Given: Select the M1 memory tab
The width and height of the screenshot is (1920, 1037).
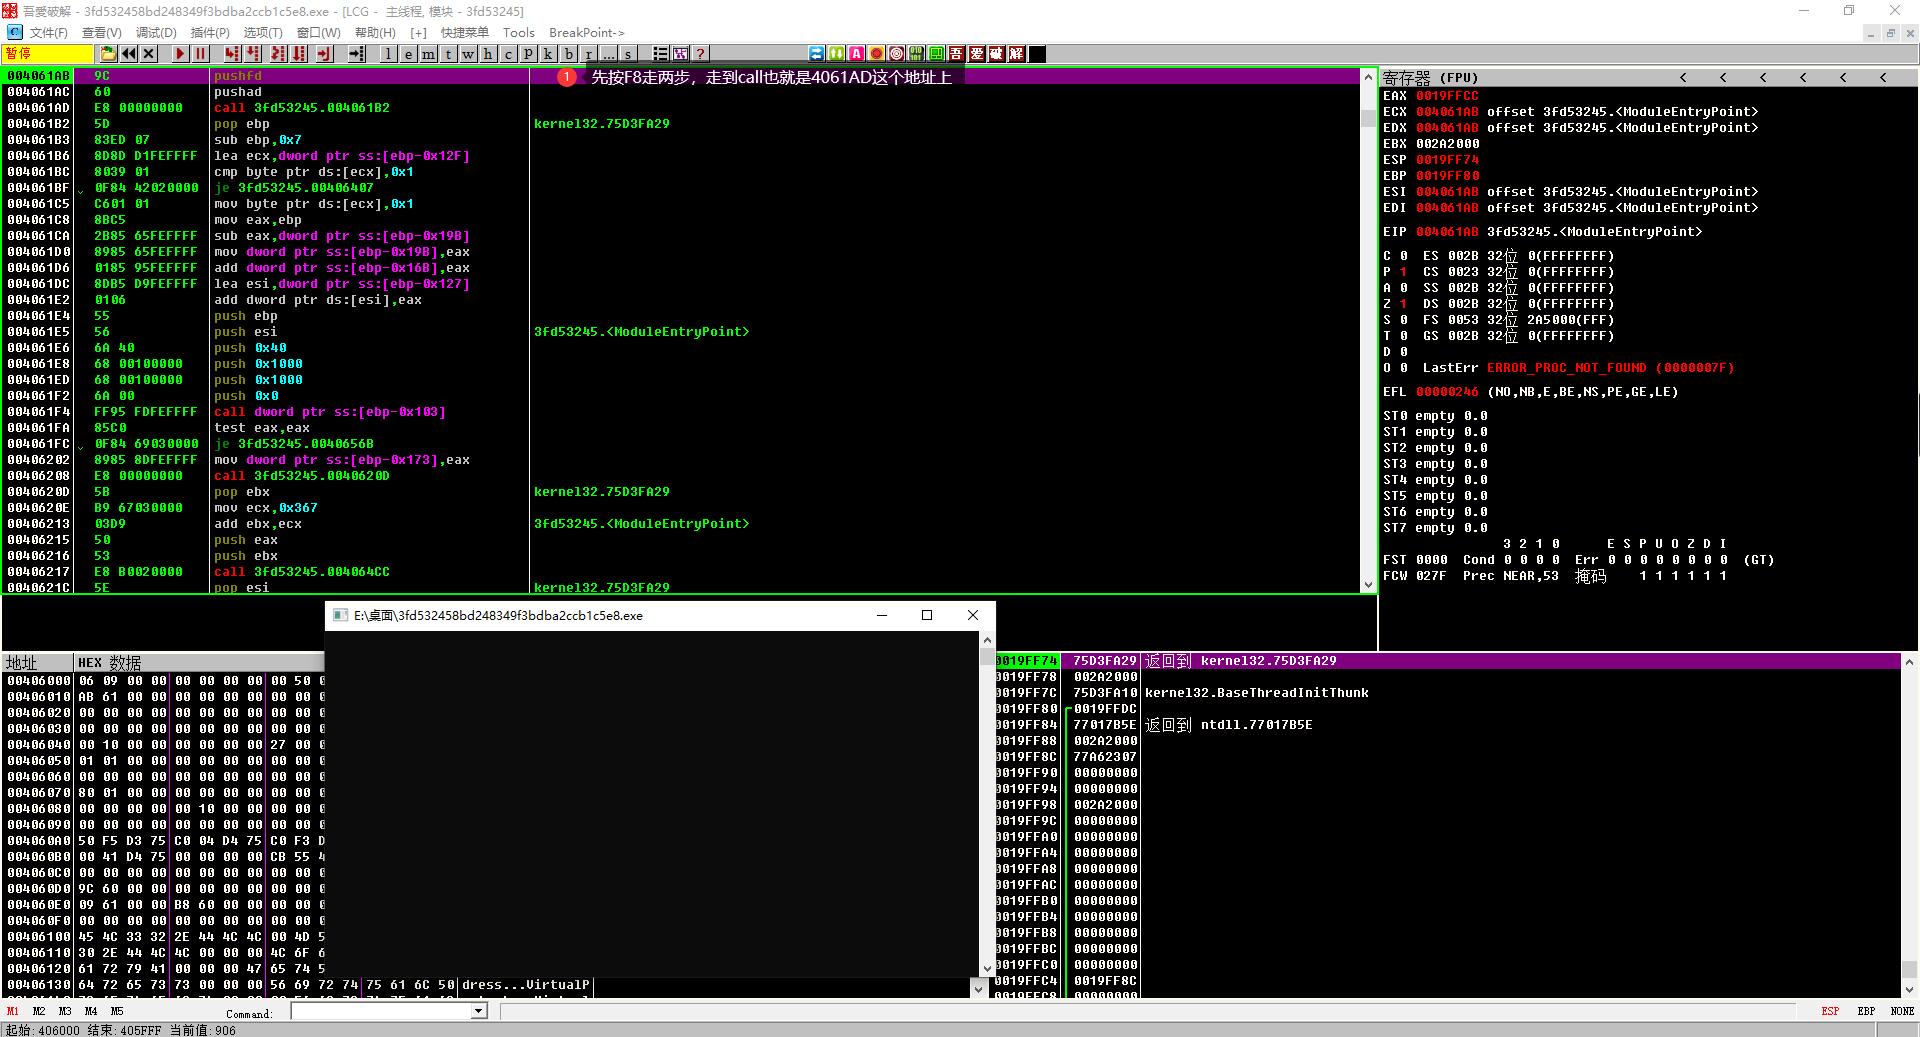Looking at the screenshot, I should 13,1011.
